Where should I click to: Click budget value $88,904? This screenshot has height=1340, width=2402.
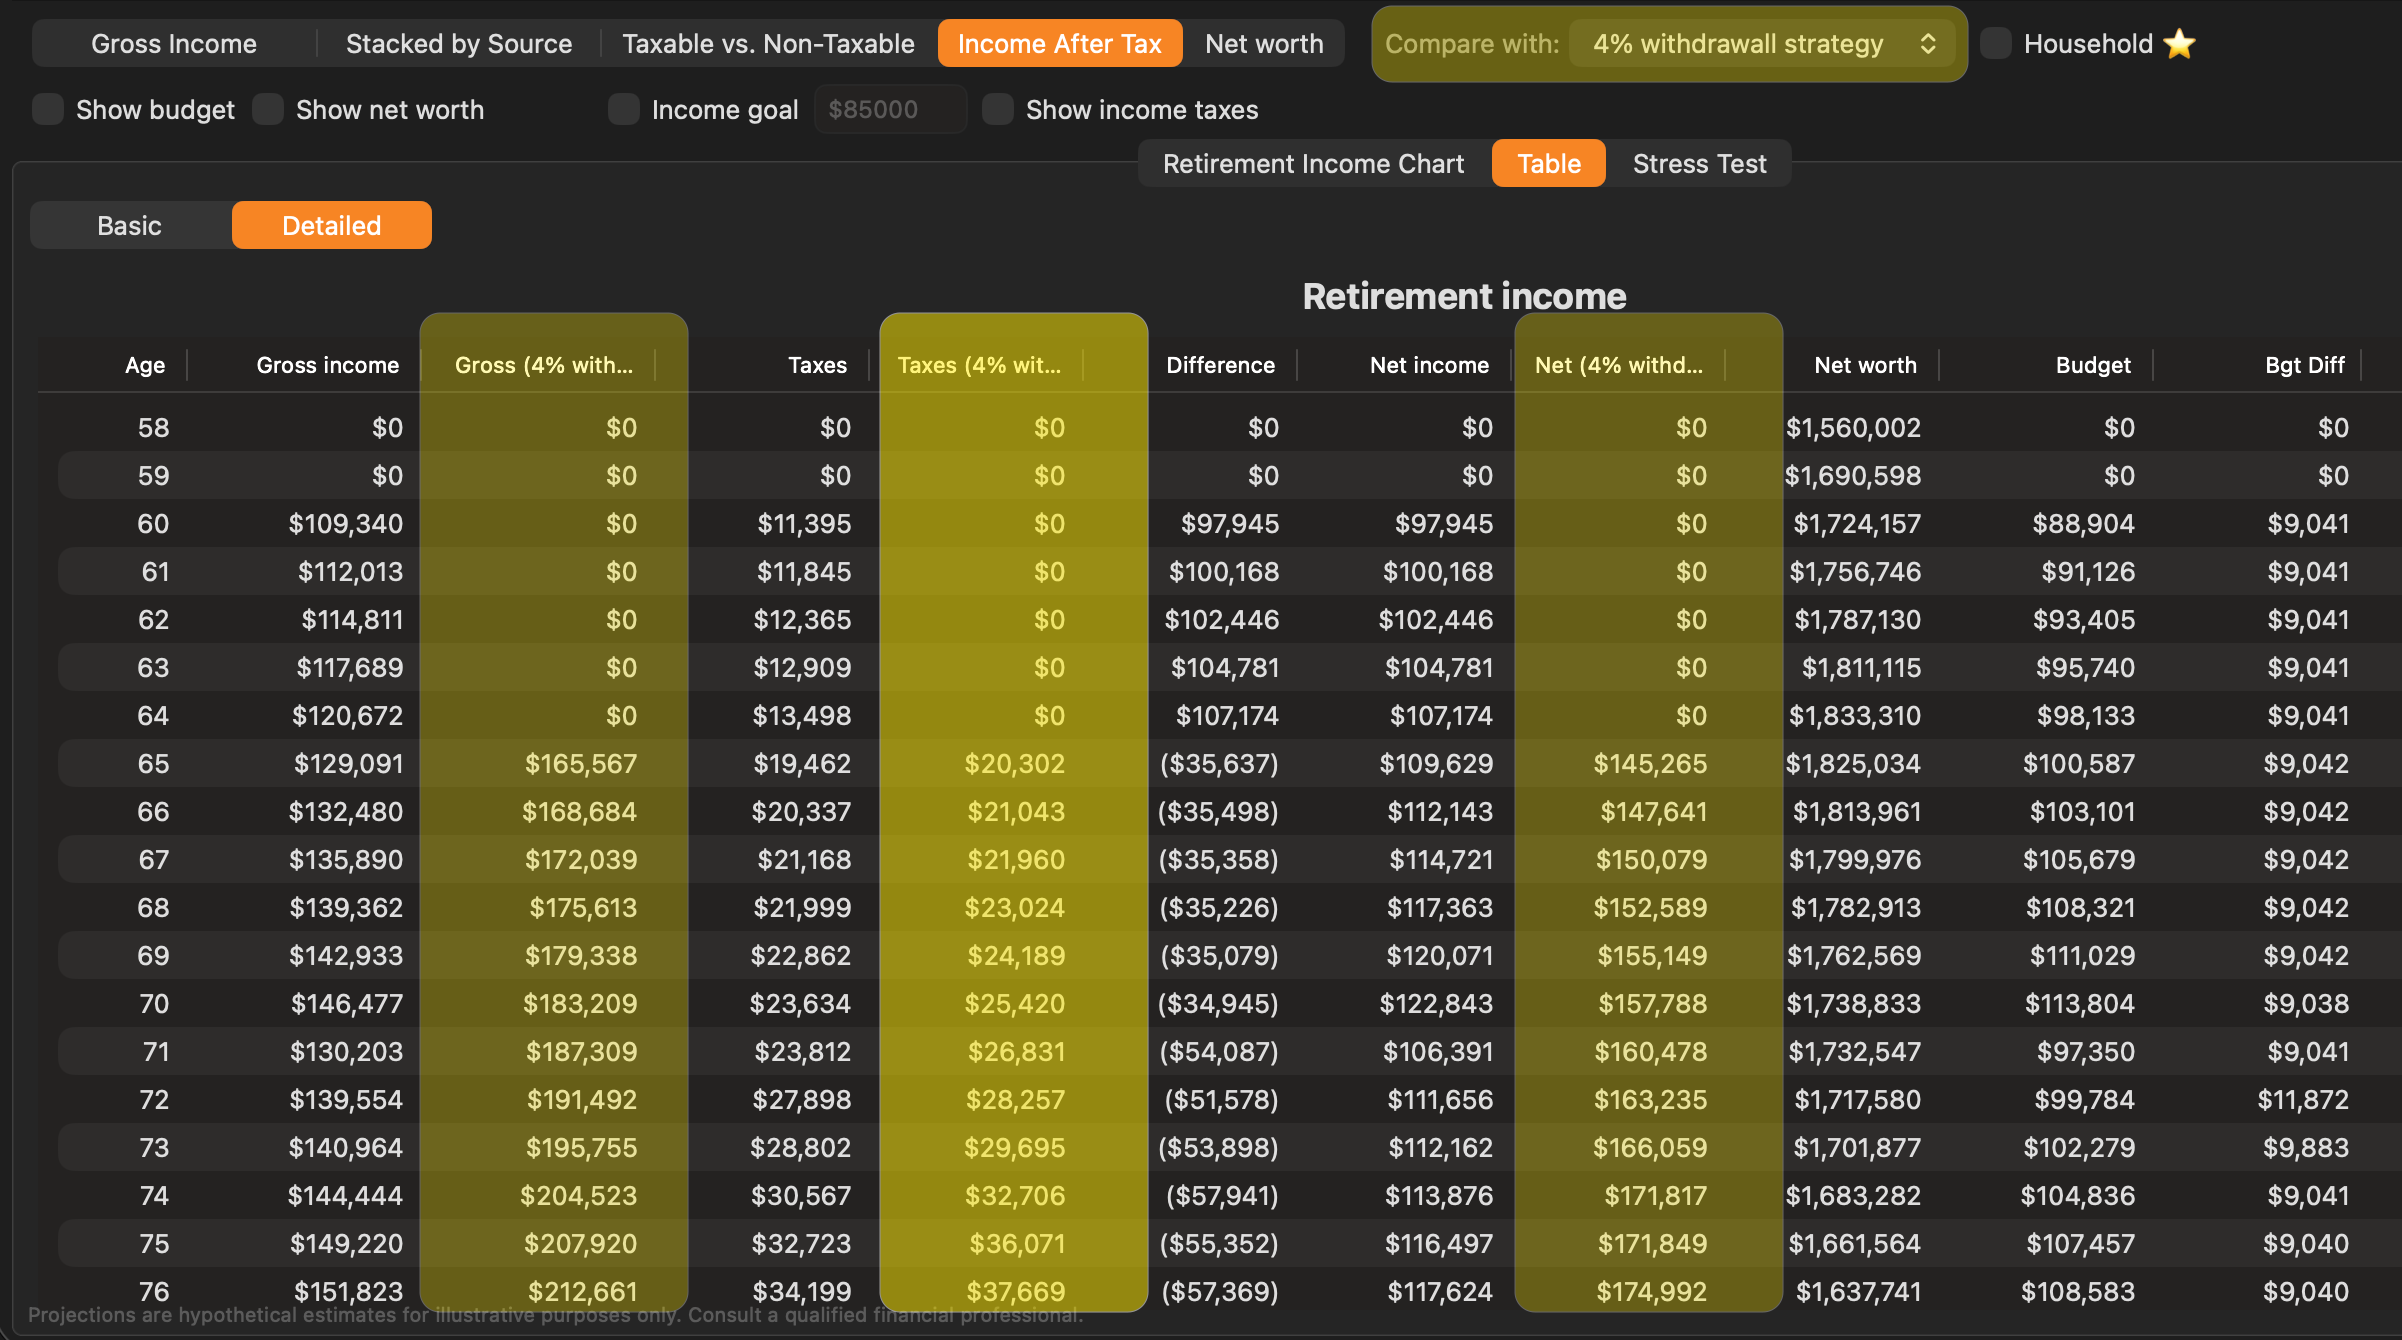[x=2083, y=523]
